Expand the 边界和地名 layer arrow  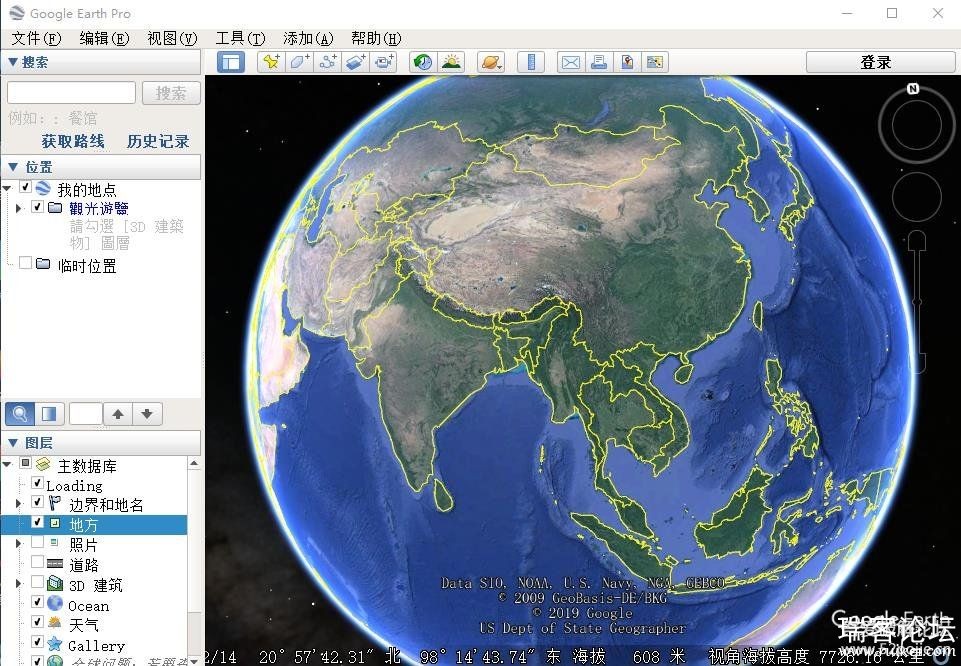18,504
